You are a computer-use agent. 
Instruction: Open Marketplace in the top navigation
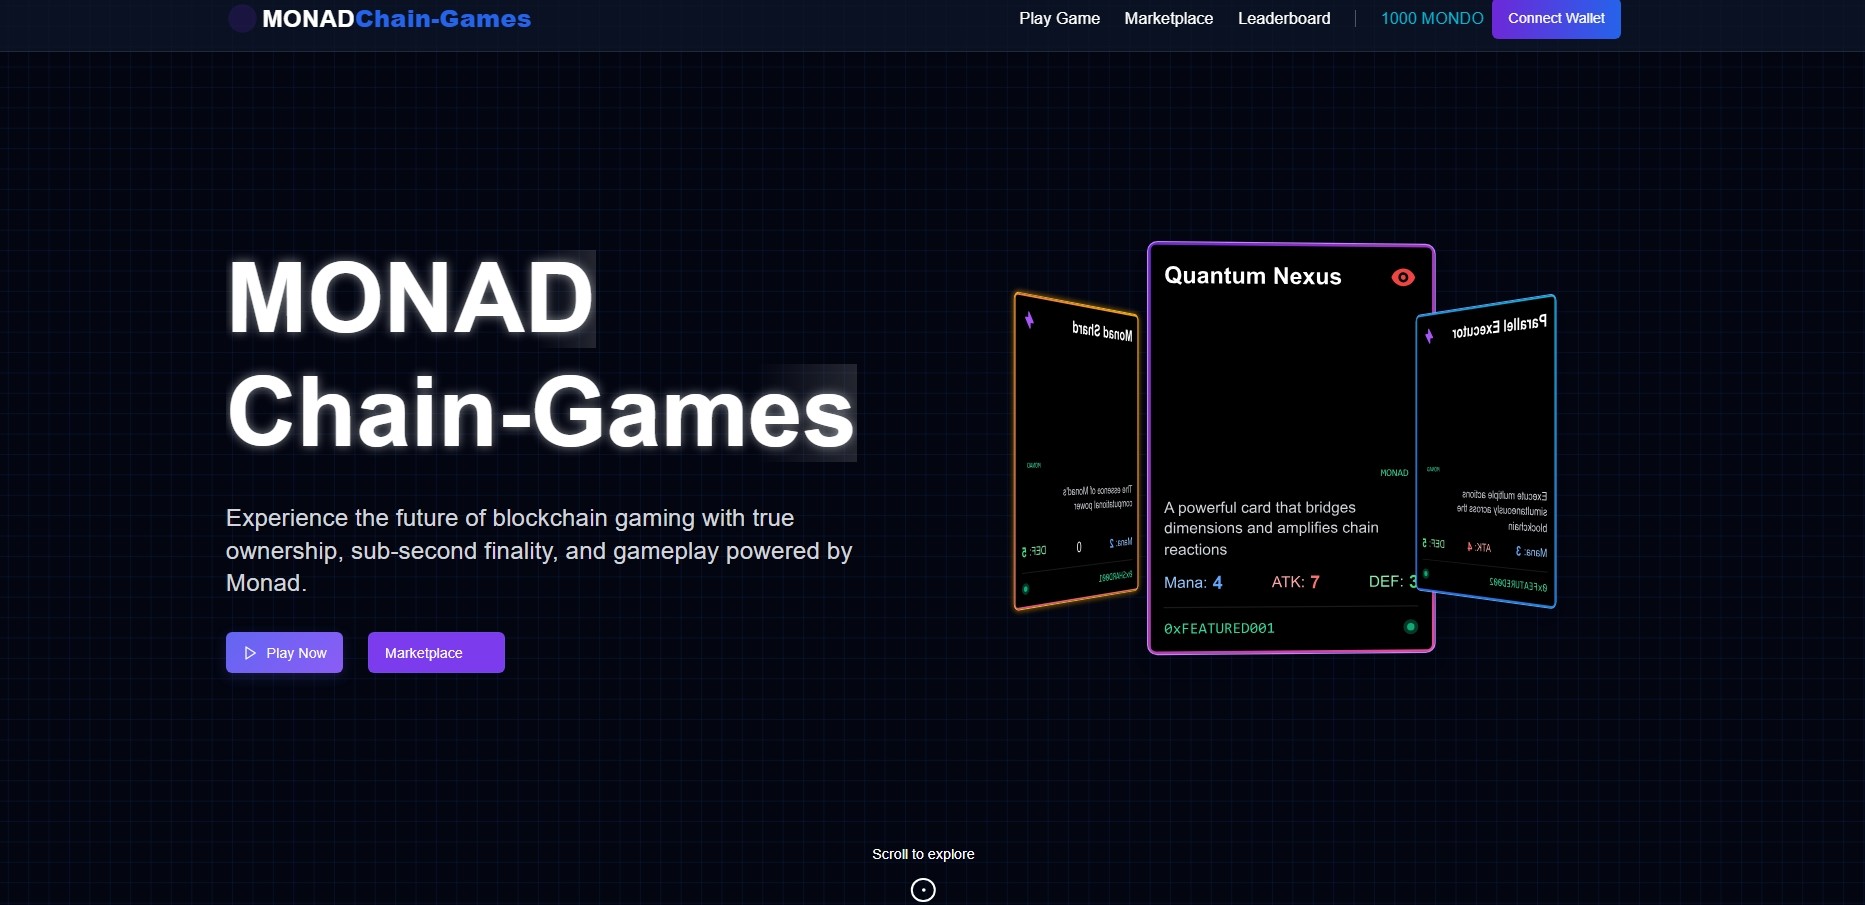pos(1168,18)
